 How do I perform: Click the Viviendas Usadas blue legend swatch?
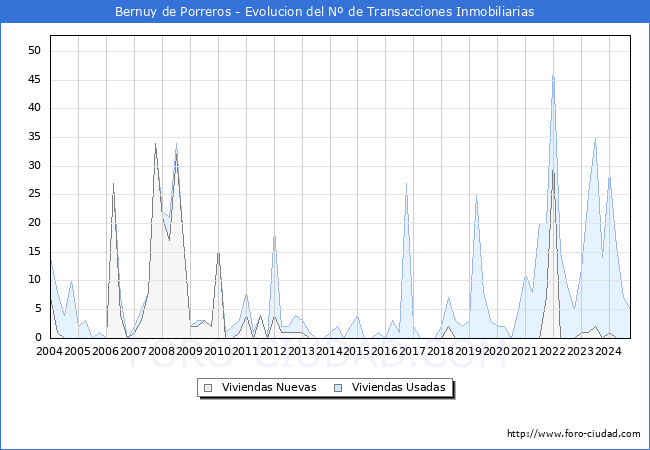(x=338, y=387)
